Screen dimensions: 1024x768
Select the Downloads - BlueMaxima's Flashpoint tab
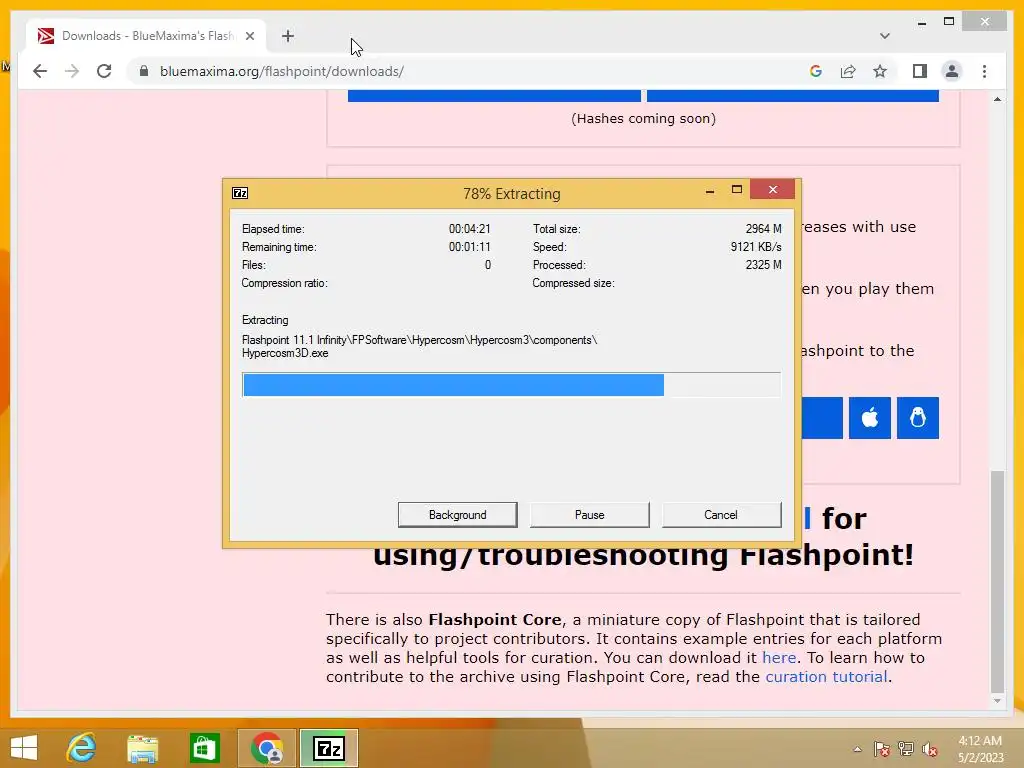point(146,36)
